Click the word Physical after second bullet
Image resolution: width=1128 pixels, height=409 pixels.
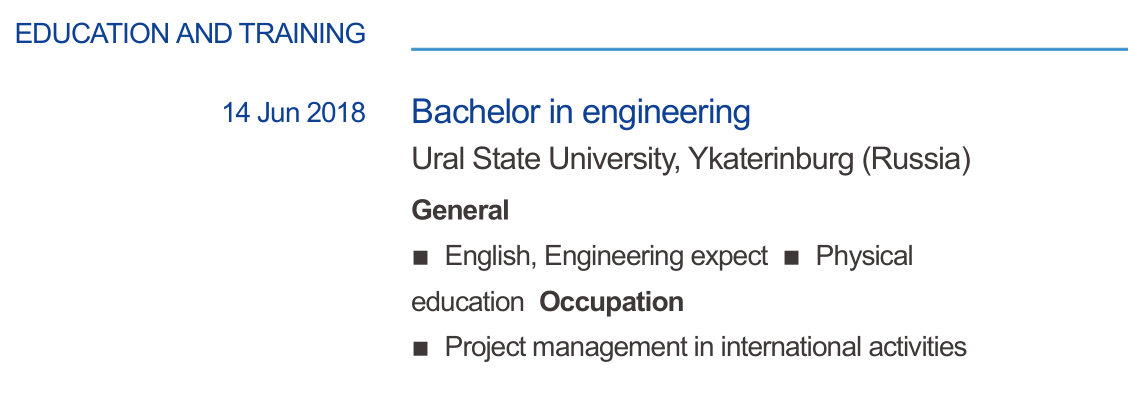(864, 257)
